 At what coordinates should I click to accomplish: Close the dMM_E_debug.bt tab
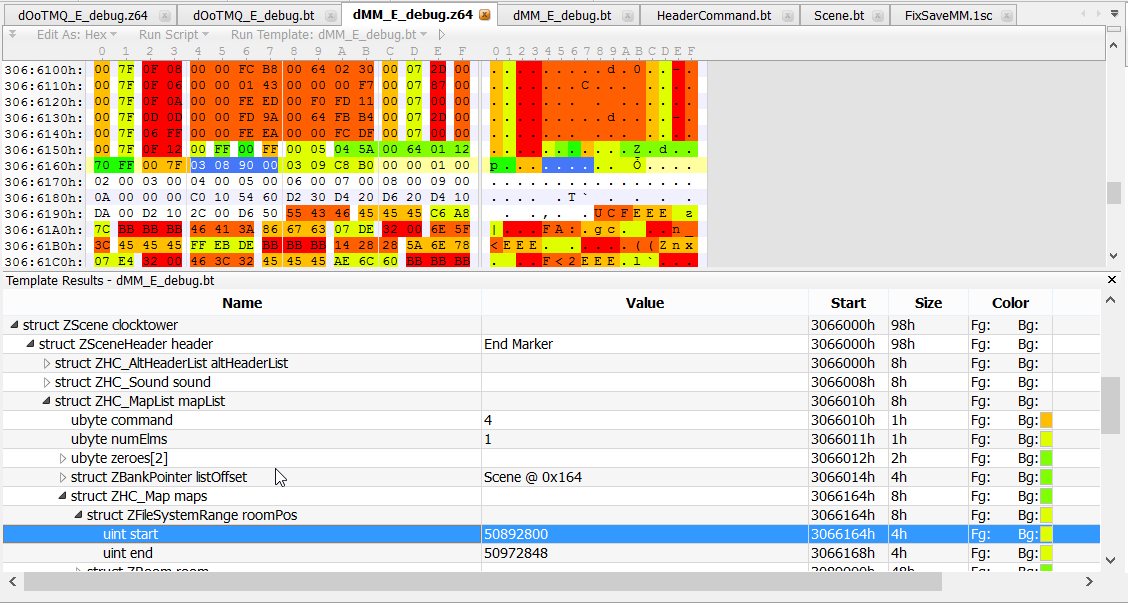click(627, 15)
